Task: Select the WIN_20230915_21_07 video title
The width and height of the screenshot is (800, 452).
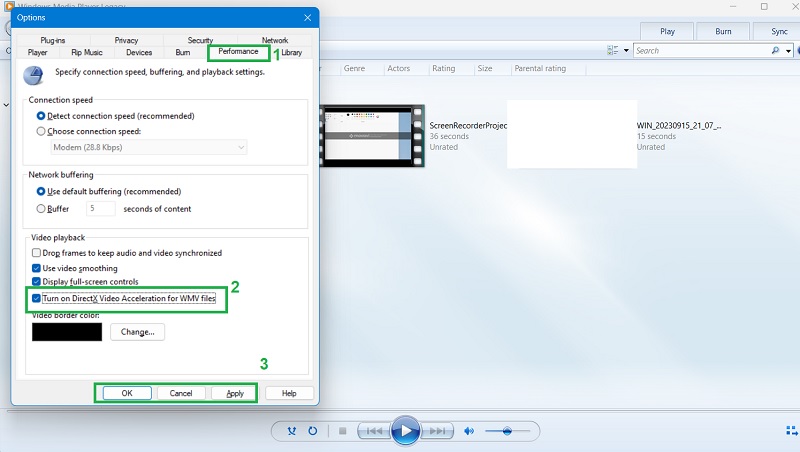Action: click(x=679, y=125)
